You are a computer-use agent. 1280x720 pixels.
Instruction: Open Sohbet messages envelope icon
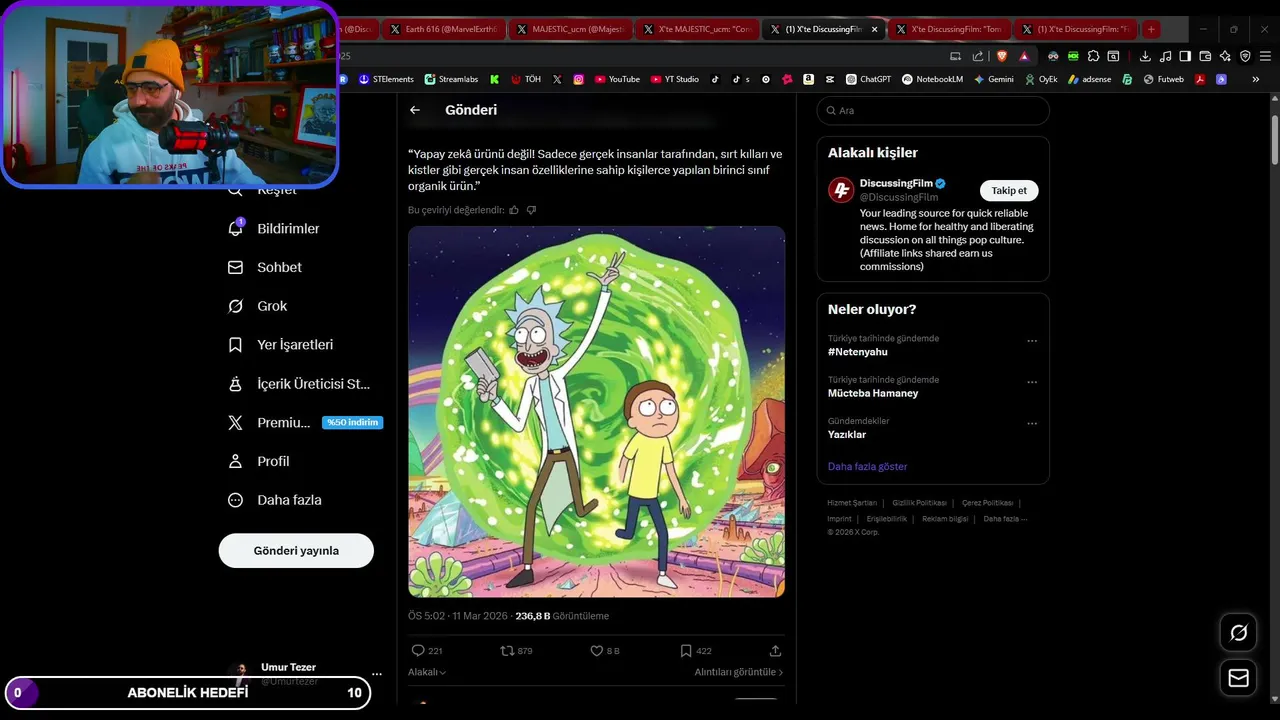pos(235,267)
